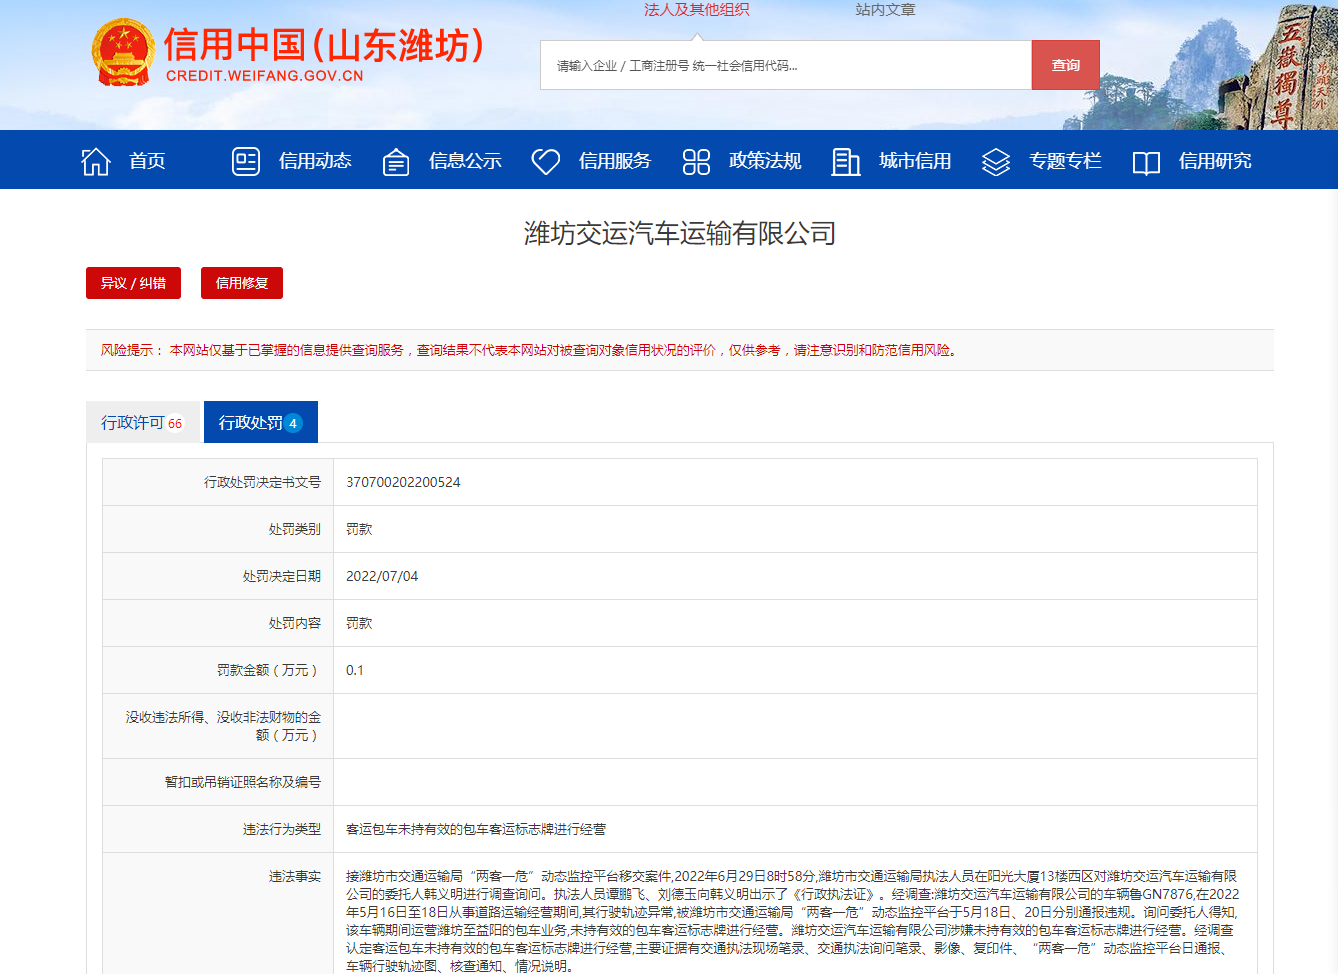Click the 信用修复 button
The width and height of the screenshot is (1338, 975).
click(x=242, y=283)
